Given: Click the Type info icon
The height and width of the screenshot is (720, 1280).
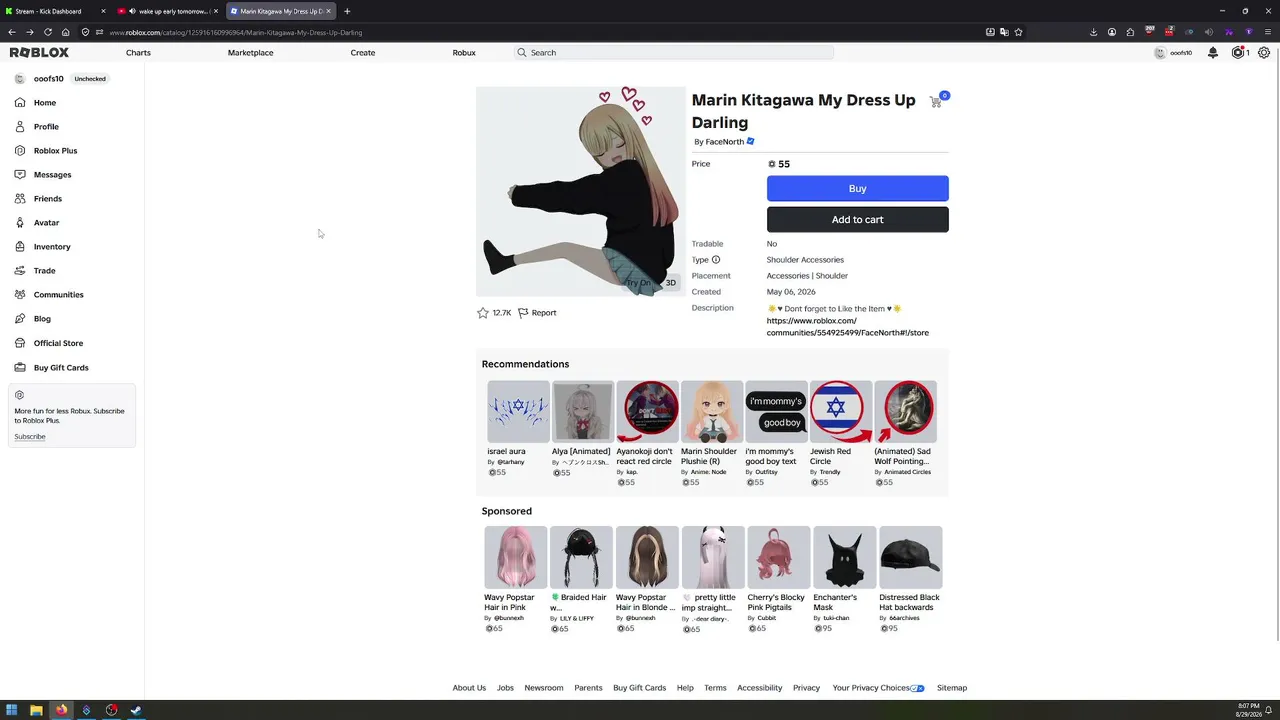Looking at the screenshot, I should (715, 260).
